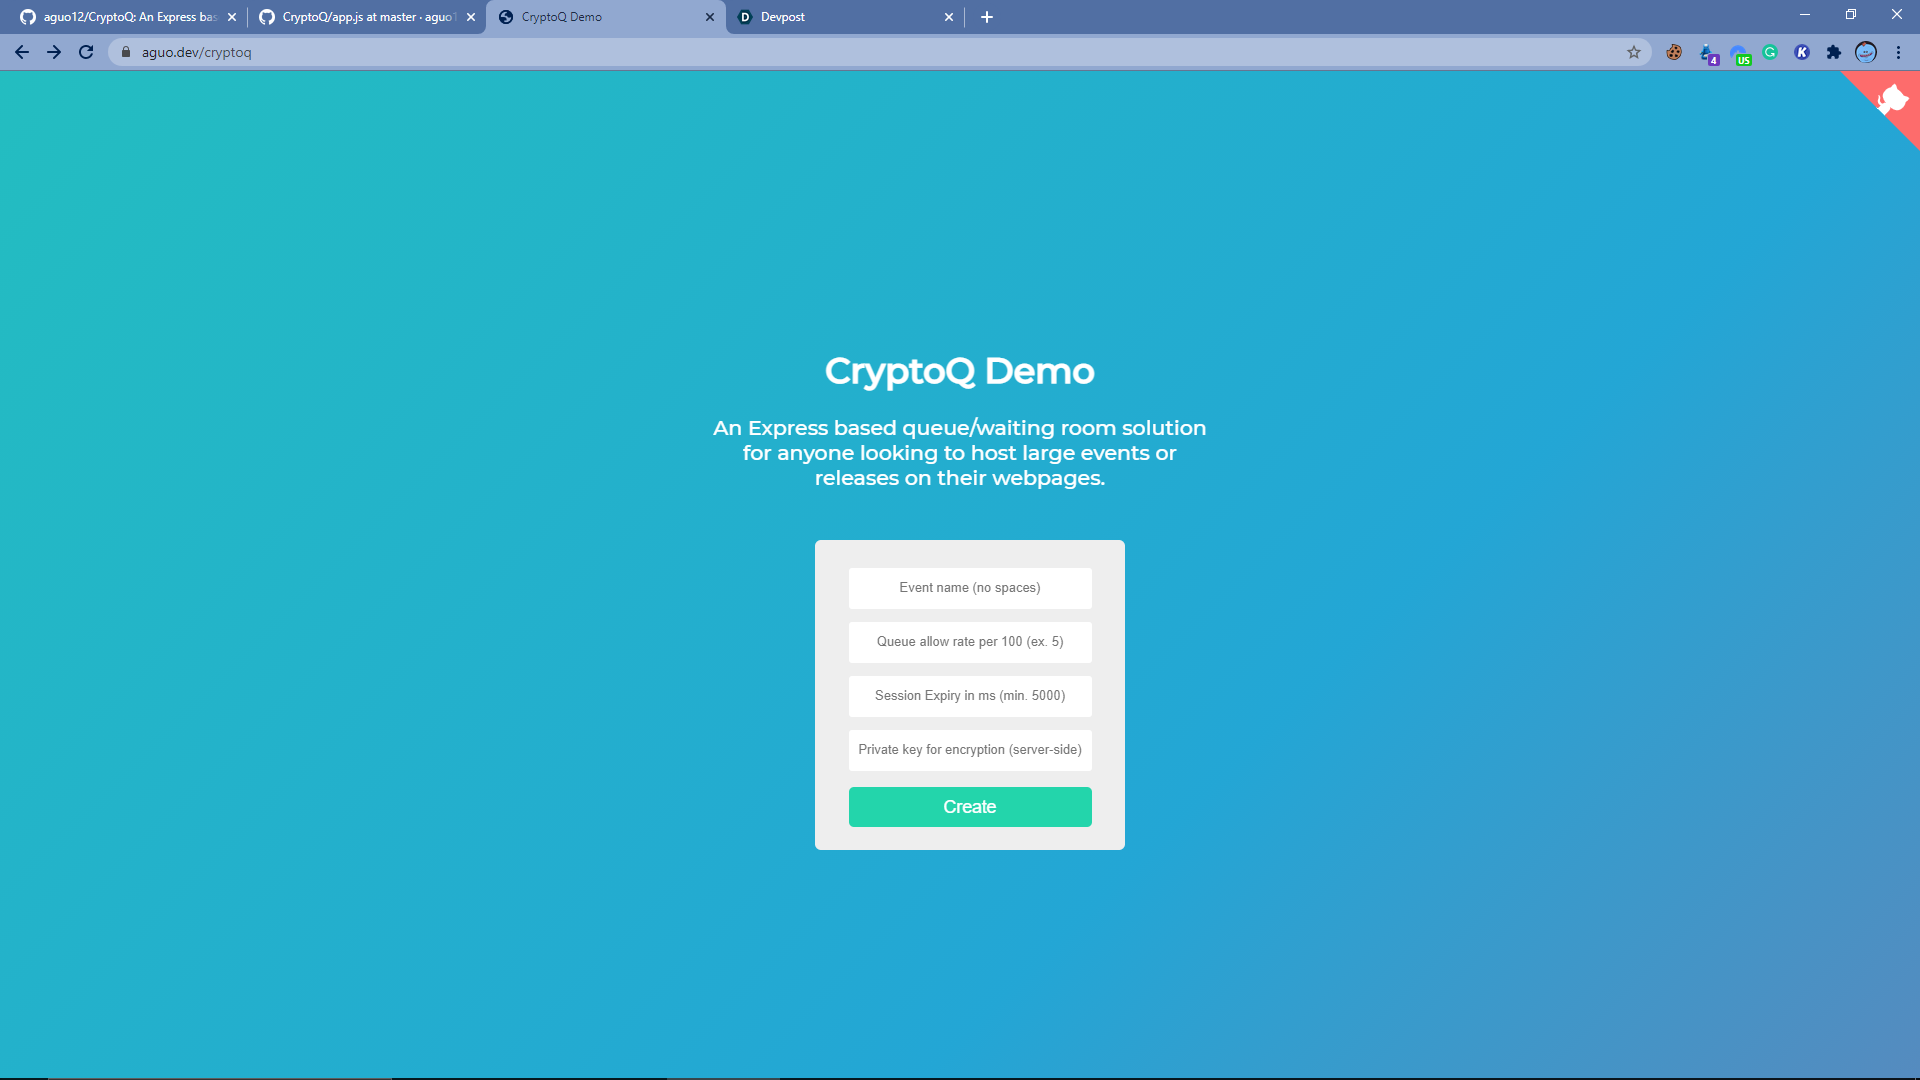Click the blue K extension icon
Screen dimensions: 1920x1080
coord(1802,52)
